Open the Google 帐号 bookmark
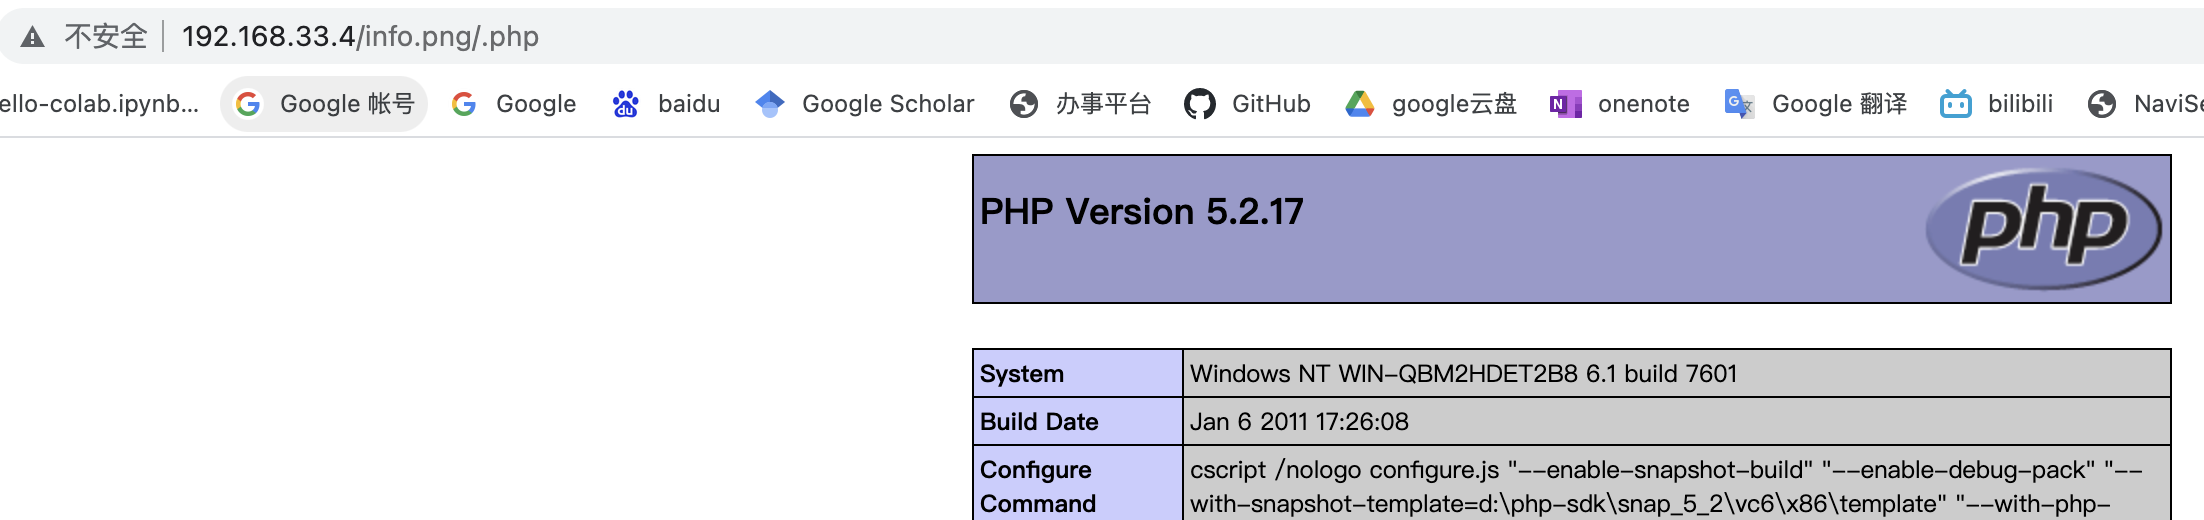The image size is (2204, 520). [x=346, y=104]
